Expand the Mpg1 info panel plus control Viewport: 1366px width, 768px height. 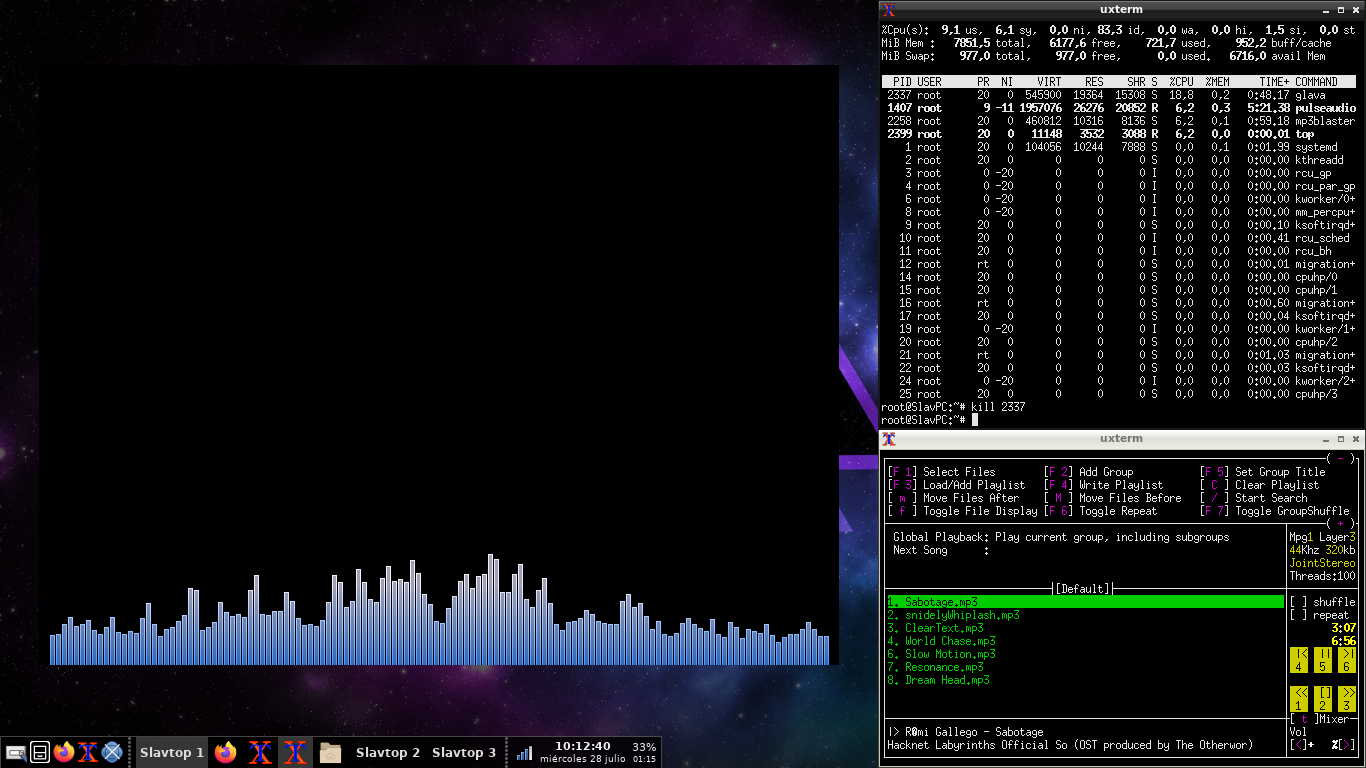pyautogui.click(x=1341, y=524)
